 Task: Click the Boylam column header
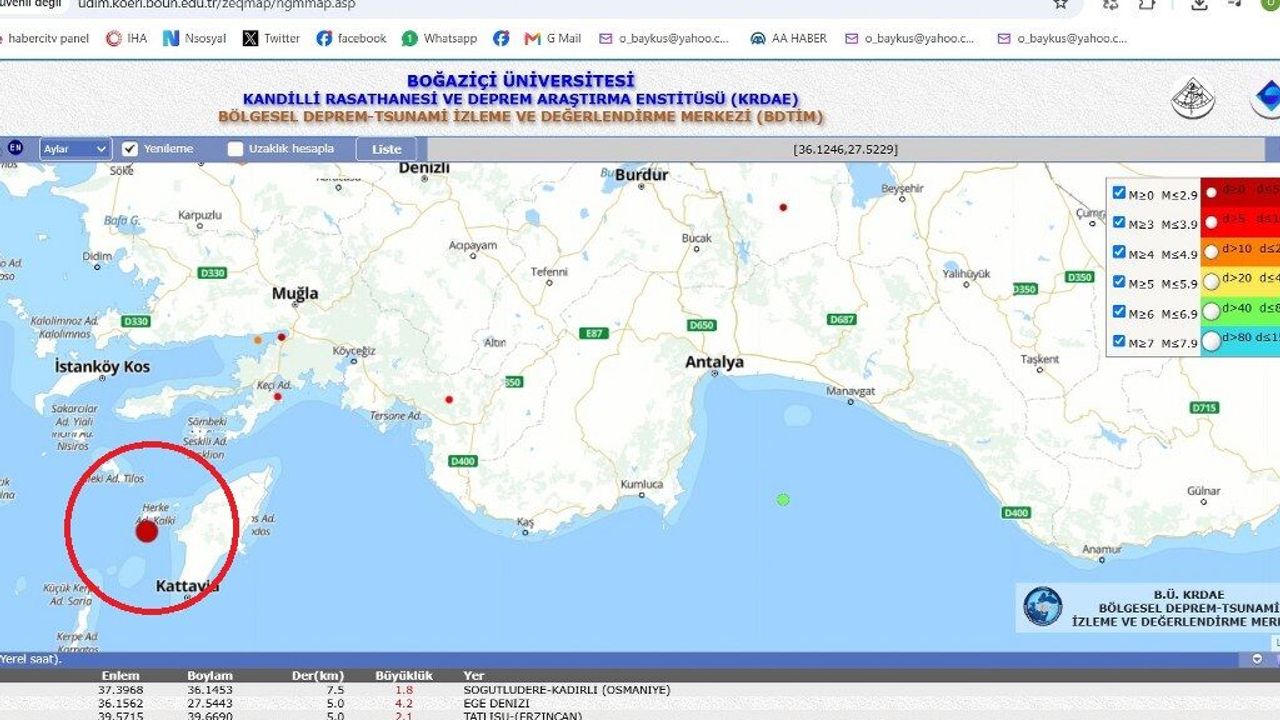(209, 676)
